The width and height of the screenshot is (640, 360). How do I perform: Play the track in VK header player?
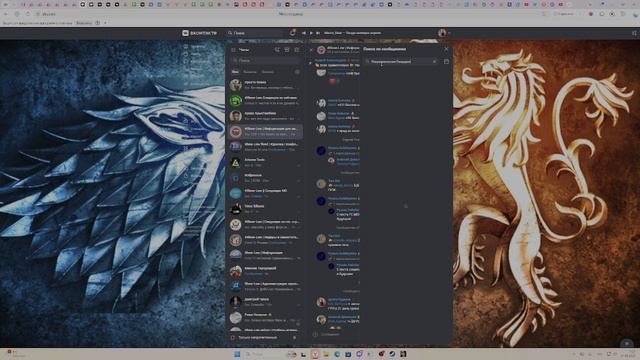[x=311, y=33]
